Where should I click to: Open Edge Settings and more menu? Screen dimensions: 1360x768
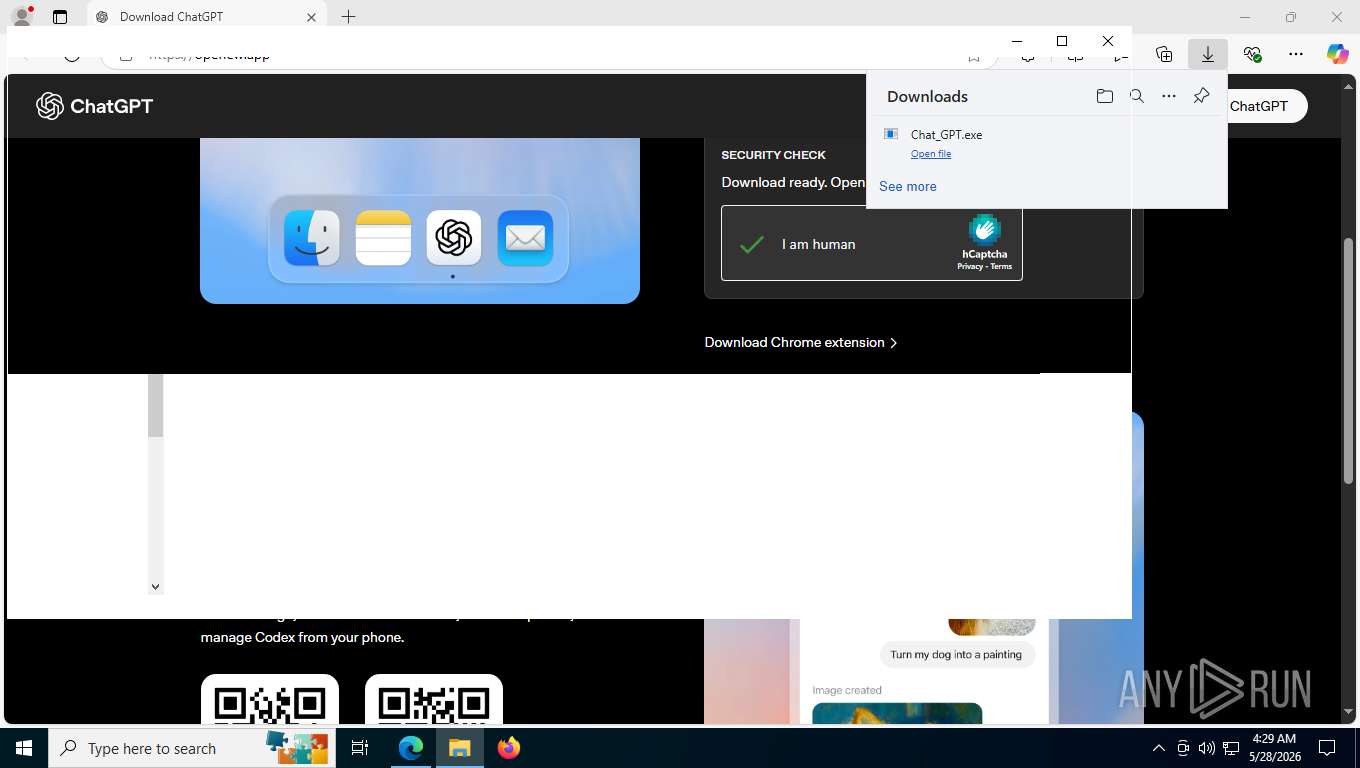pyautogui.click(x=1296, y=54)
